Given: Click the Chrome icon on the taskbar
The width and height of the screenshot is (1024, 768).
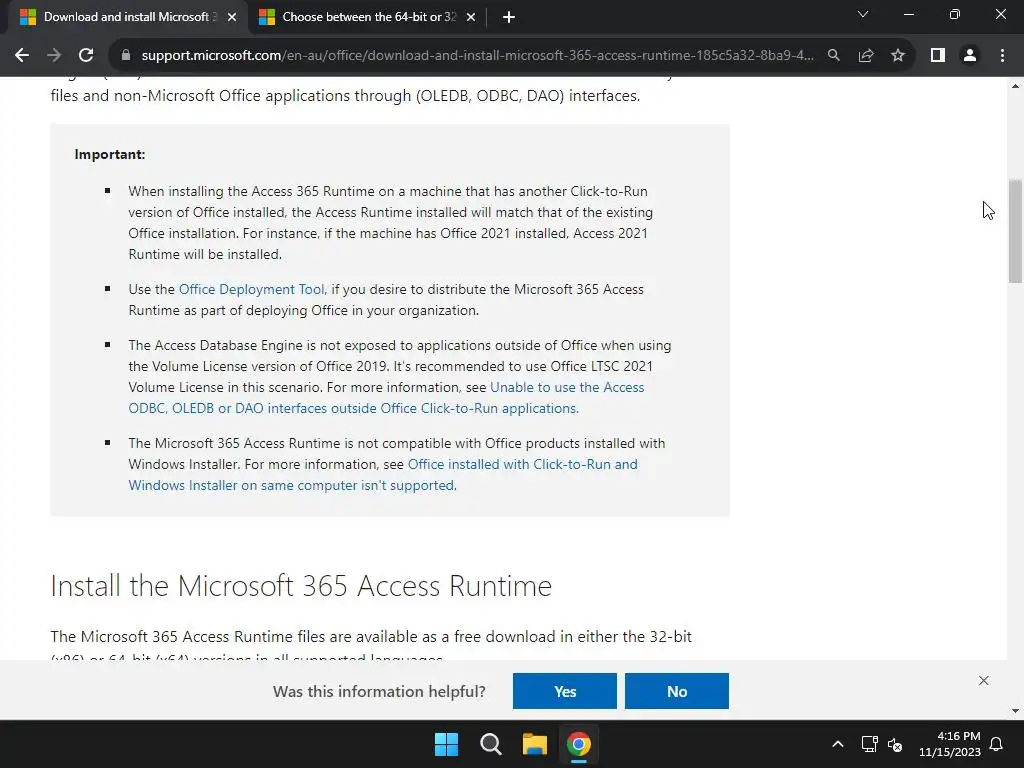Looking at the screenshot, I should click(579, 744).
